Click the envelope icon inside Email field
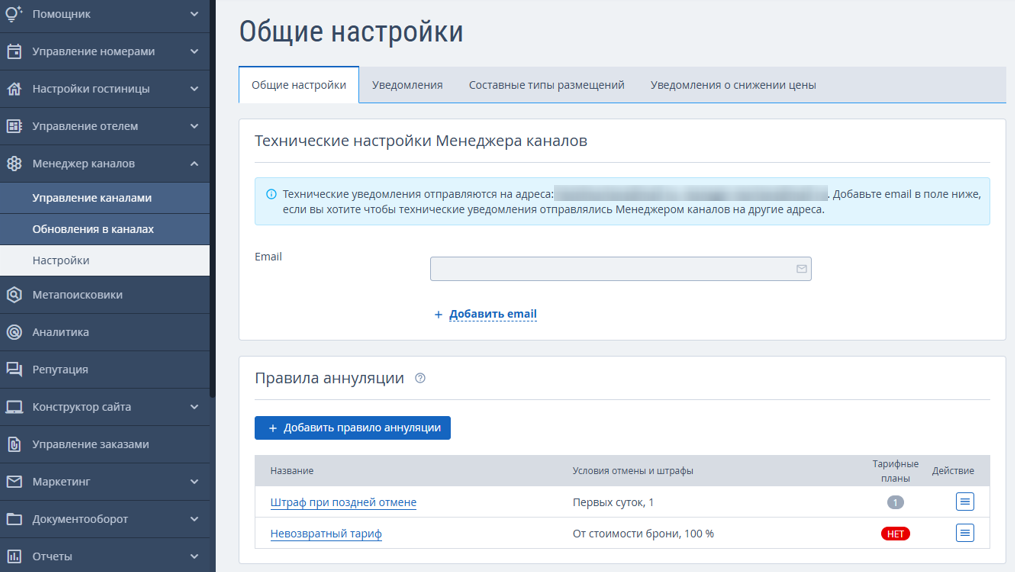 tap(801, 269)
